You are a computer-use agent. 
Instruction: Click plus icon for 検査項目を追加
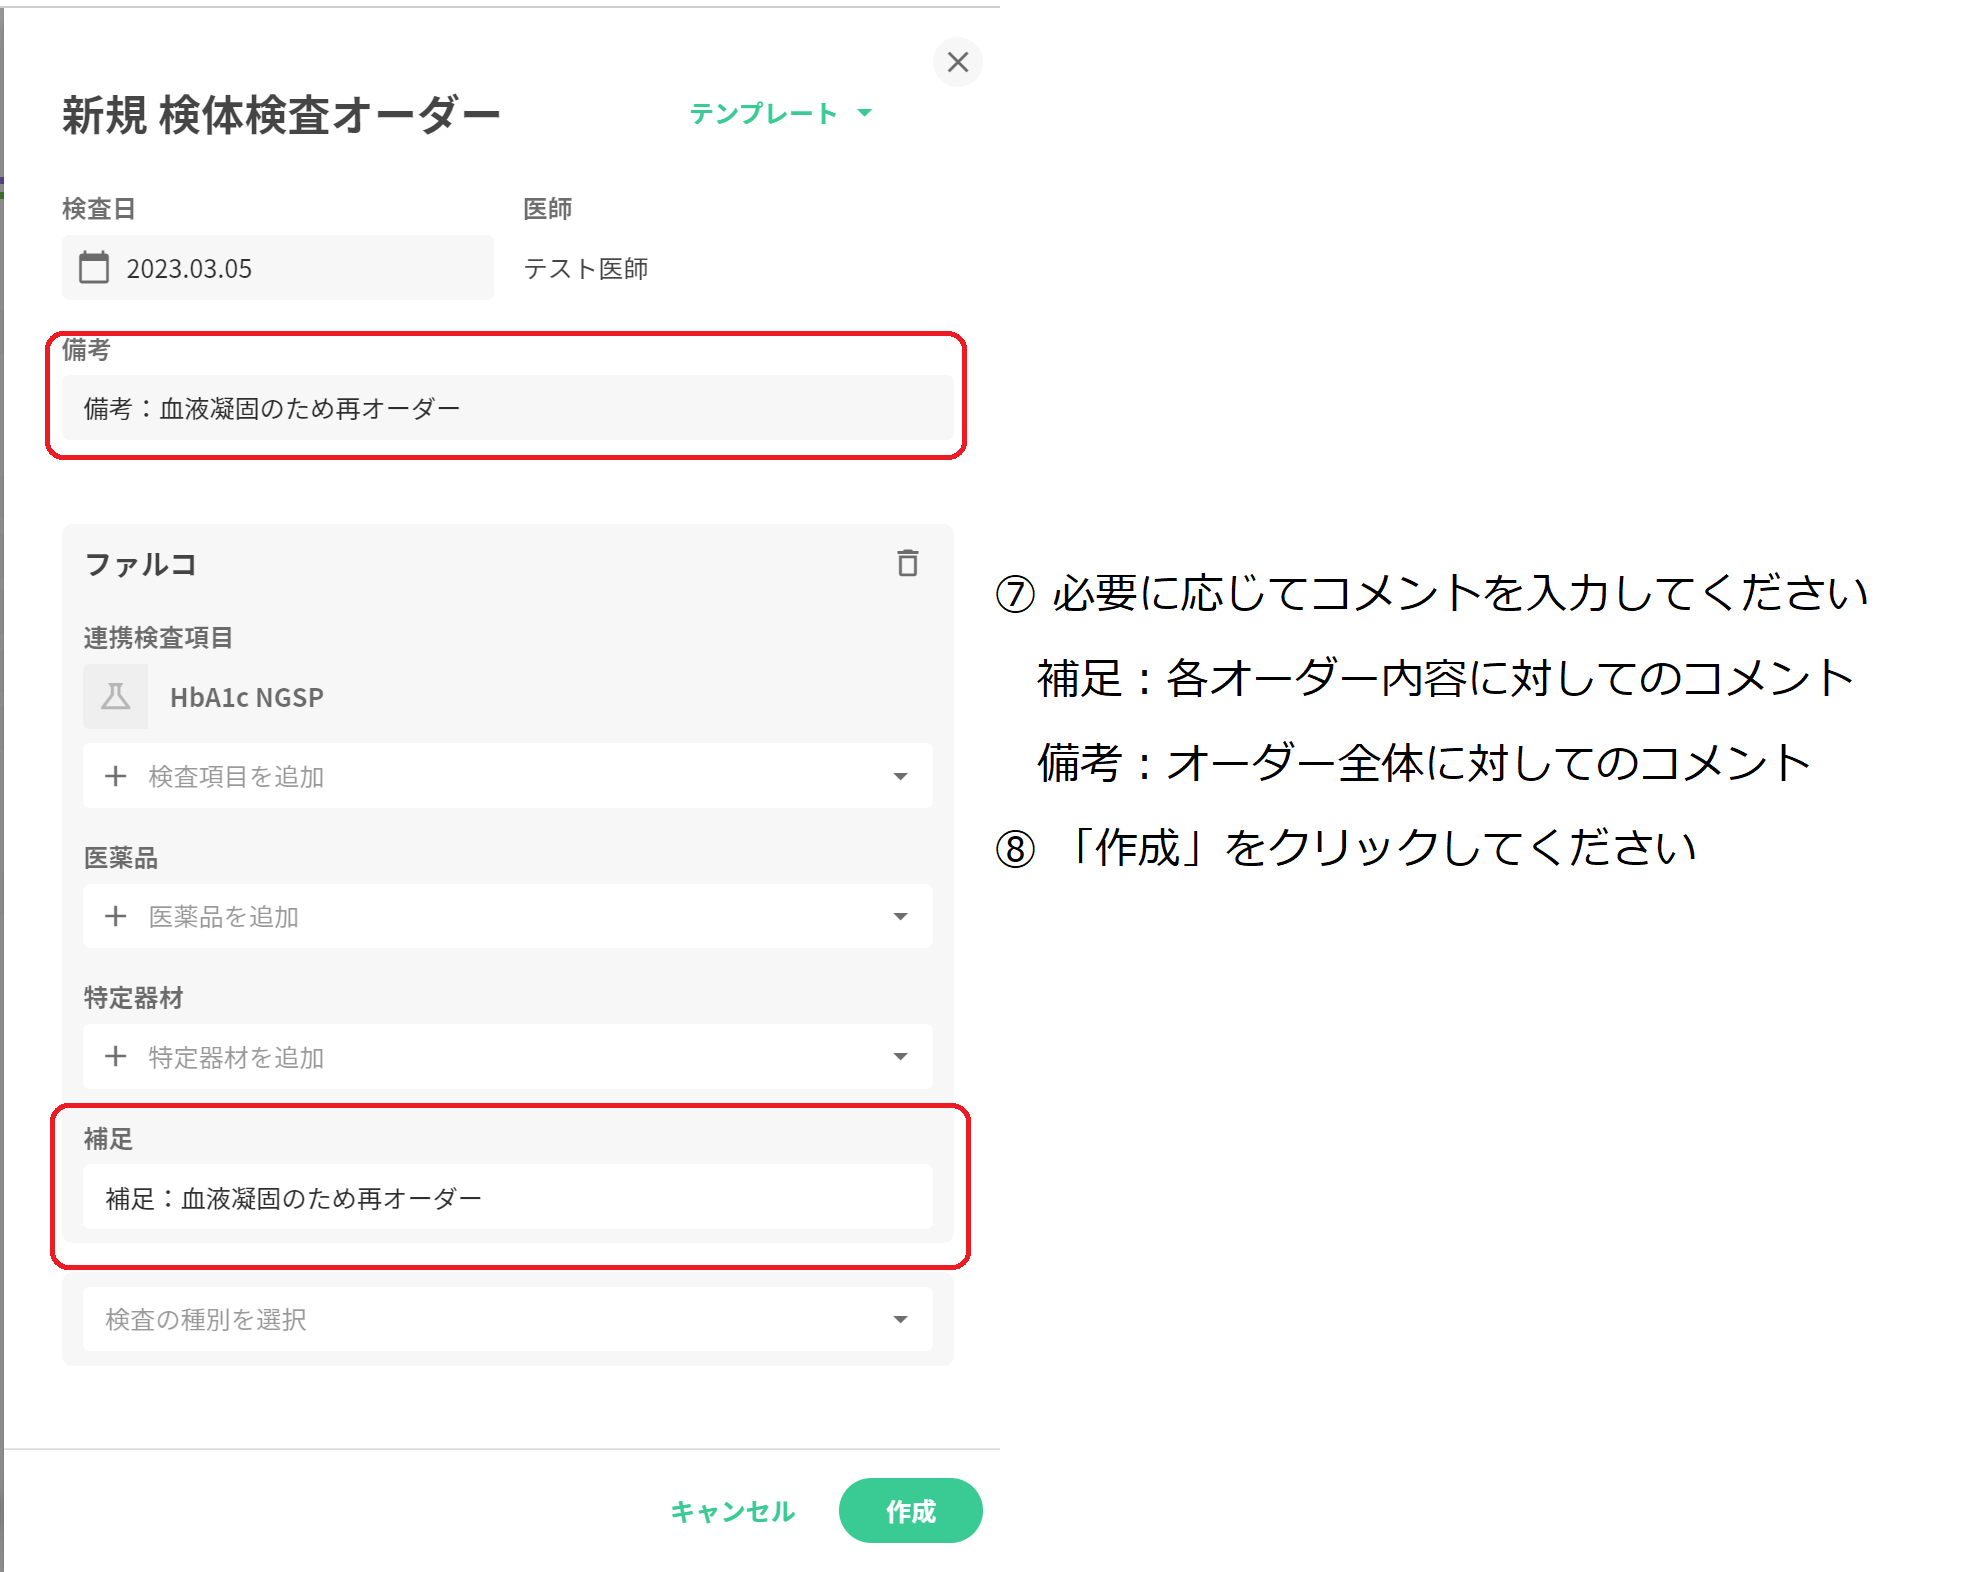(x=116, y=776)
